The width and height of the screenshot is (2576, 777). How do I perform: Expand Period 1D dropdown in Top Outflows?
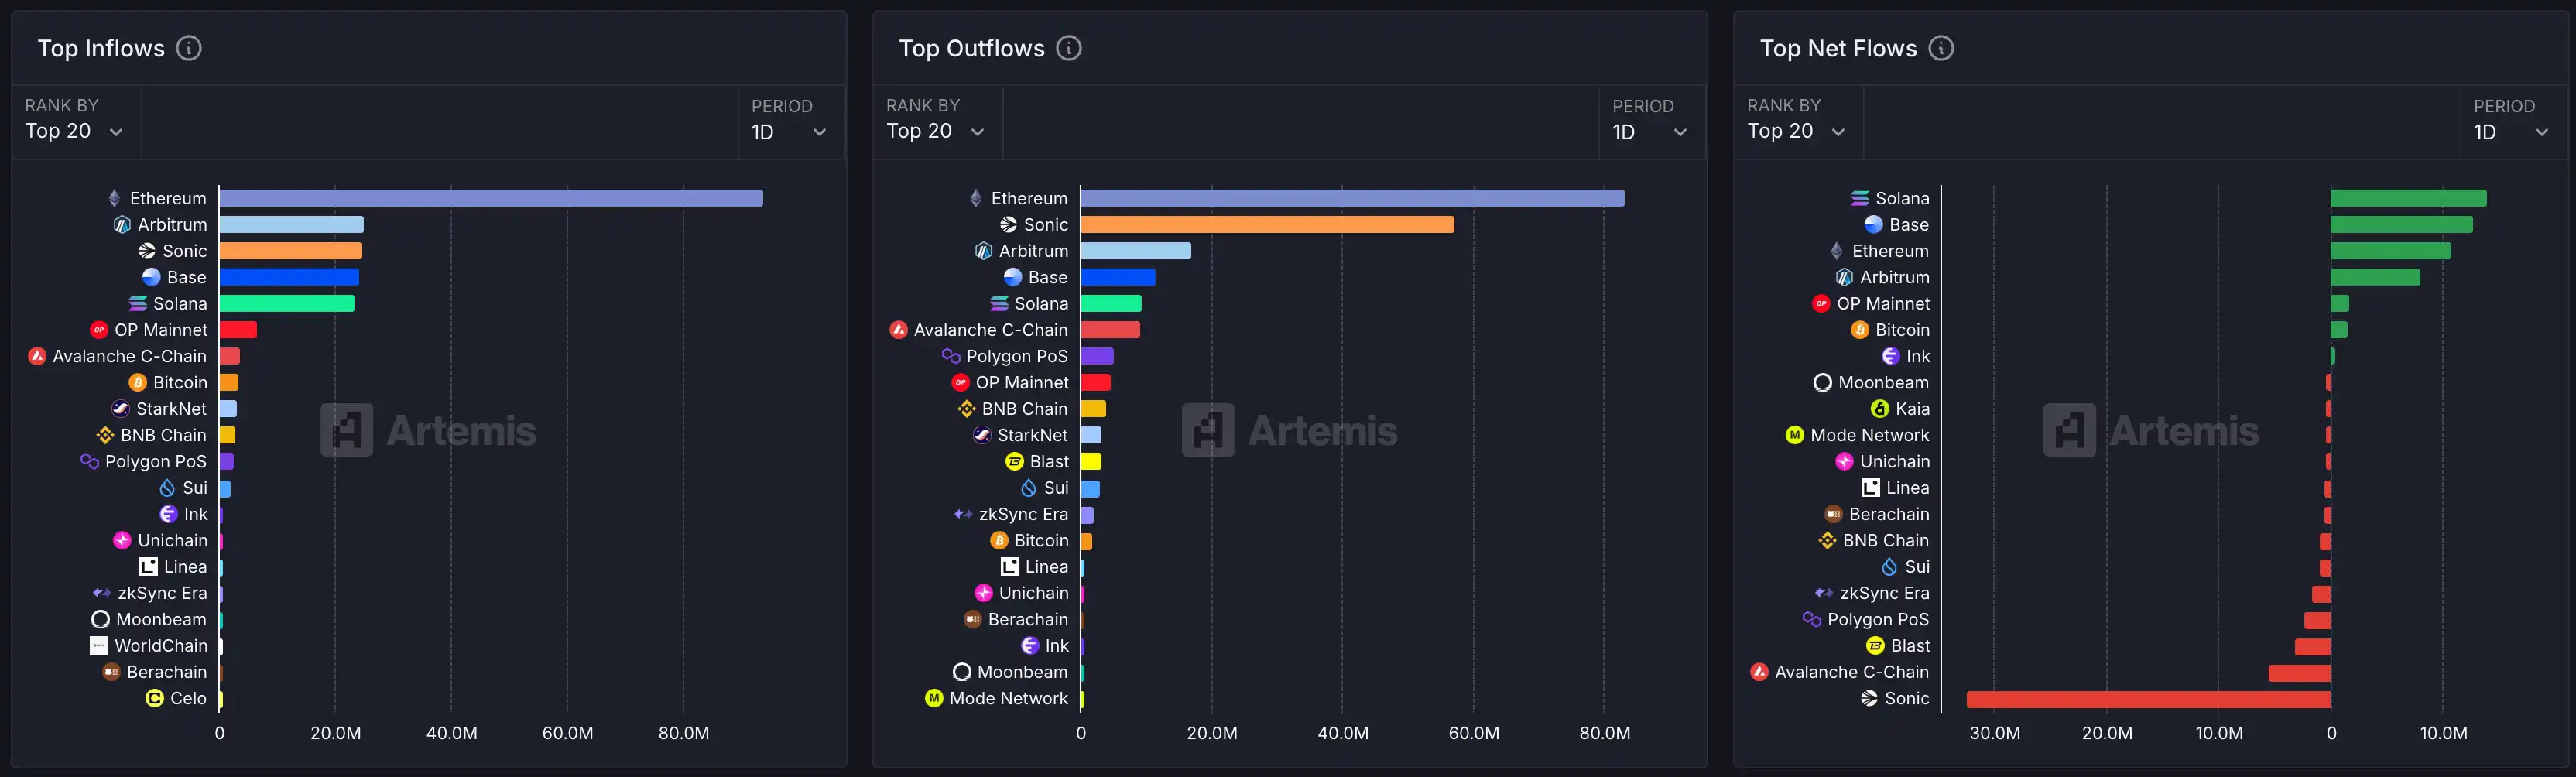tap(1651, 121)
